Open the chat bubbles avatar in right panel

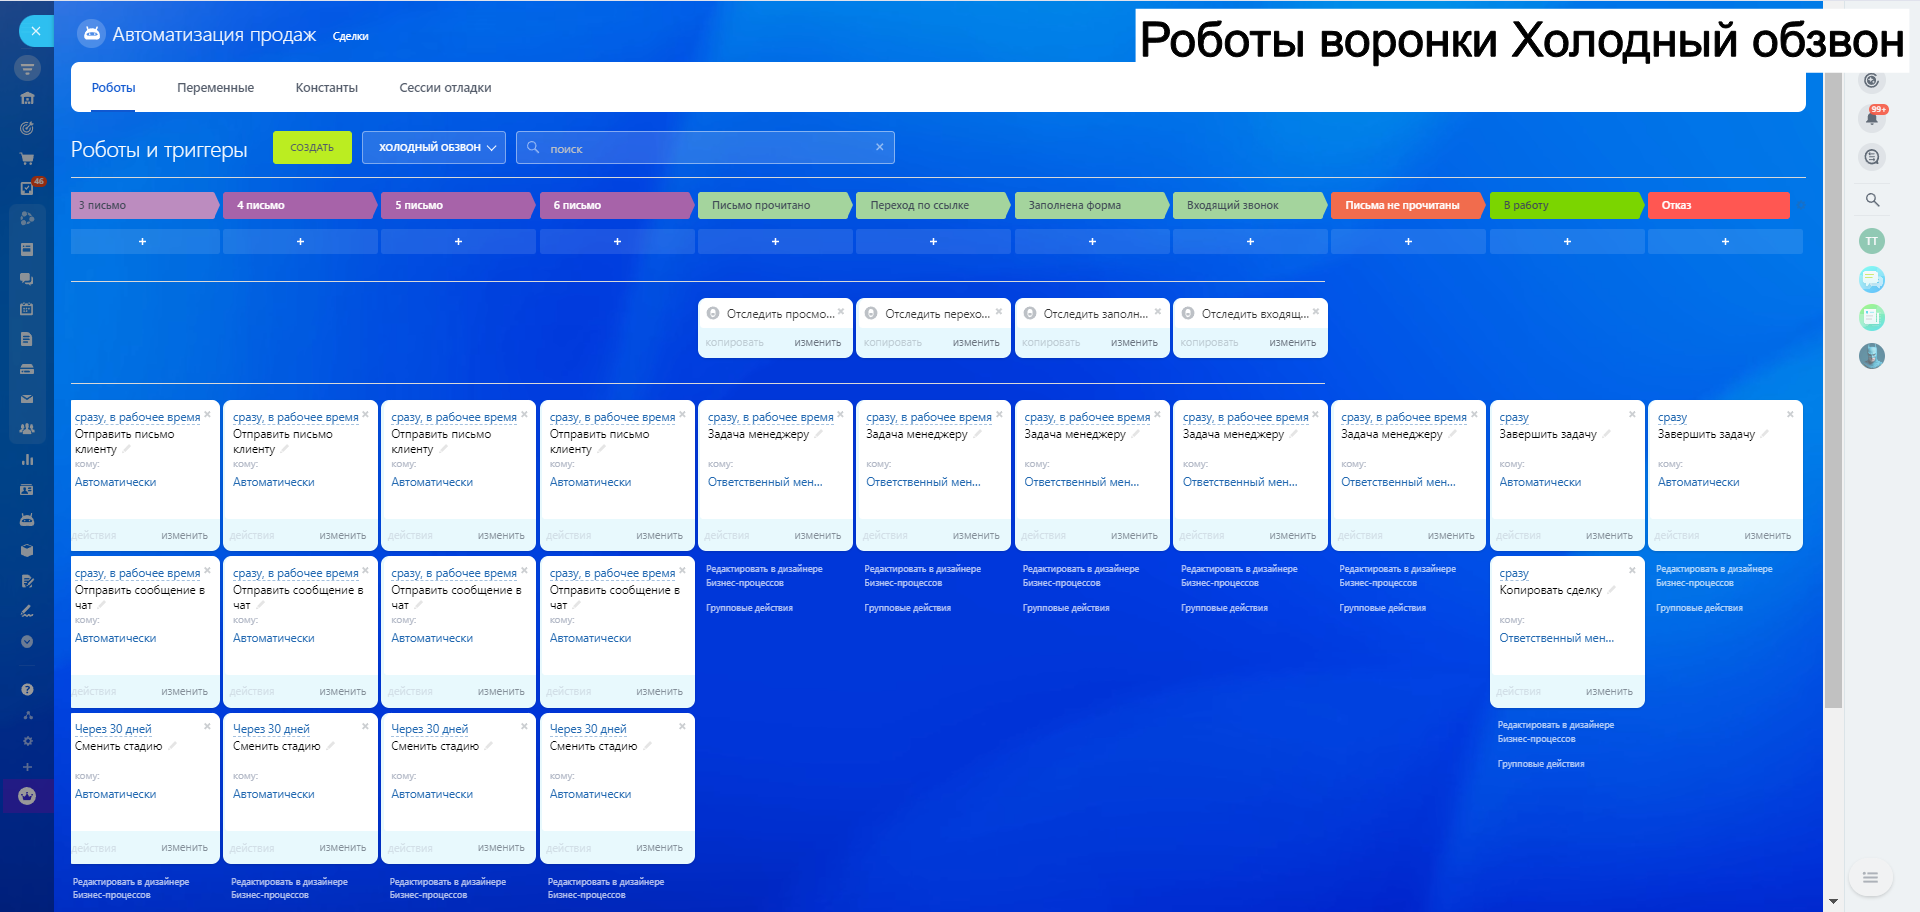click(x=1872, y=280)
